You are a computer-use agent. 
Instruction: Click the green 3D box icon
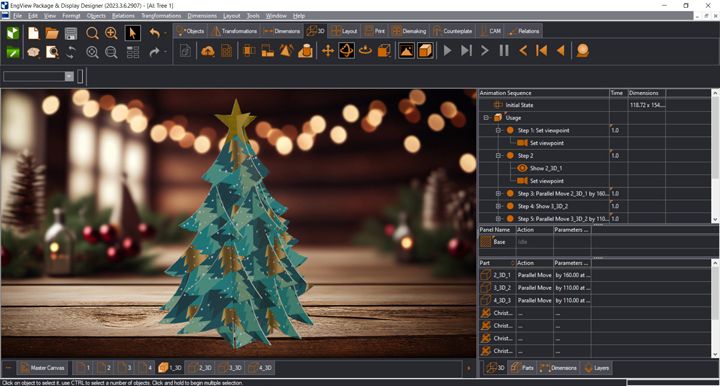pyautogui.click(x=13, y=33)
